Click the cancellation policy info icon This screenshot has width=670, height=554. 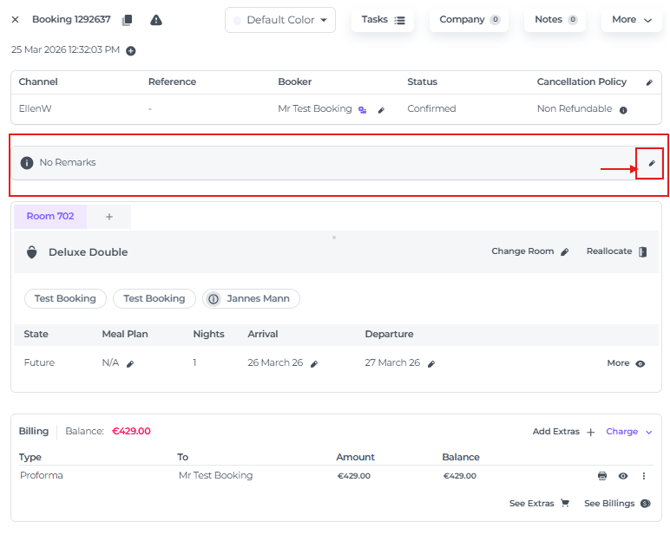[x=623, y=110]
